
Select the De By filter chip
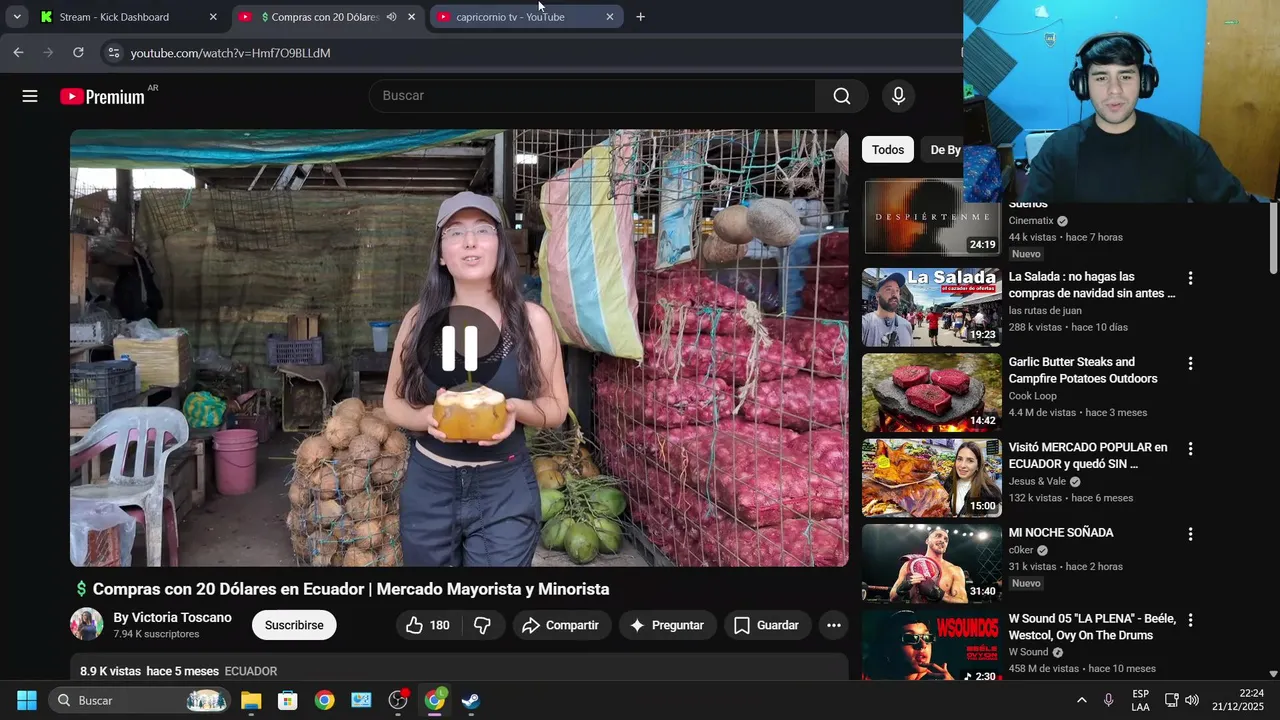943,150
